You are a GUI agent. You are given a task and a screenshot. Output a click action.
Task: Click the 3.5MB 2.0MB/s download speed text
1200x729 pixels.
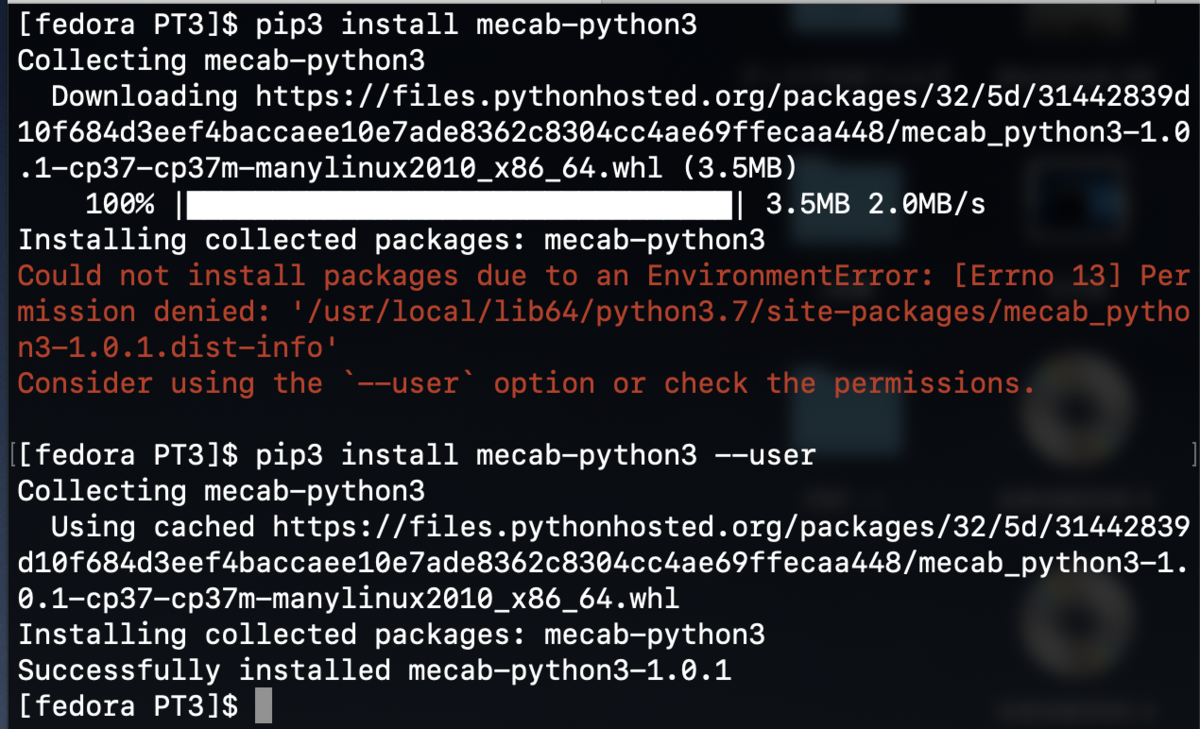pyautogui.click(x=875, y=205)
